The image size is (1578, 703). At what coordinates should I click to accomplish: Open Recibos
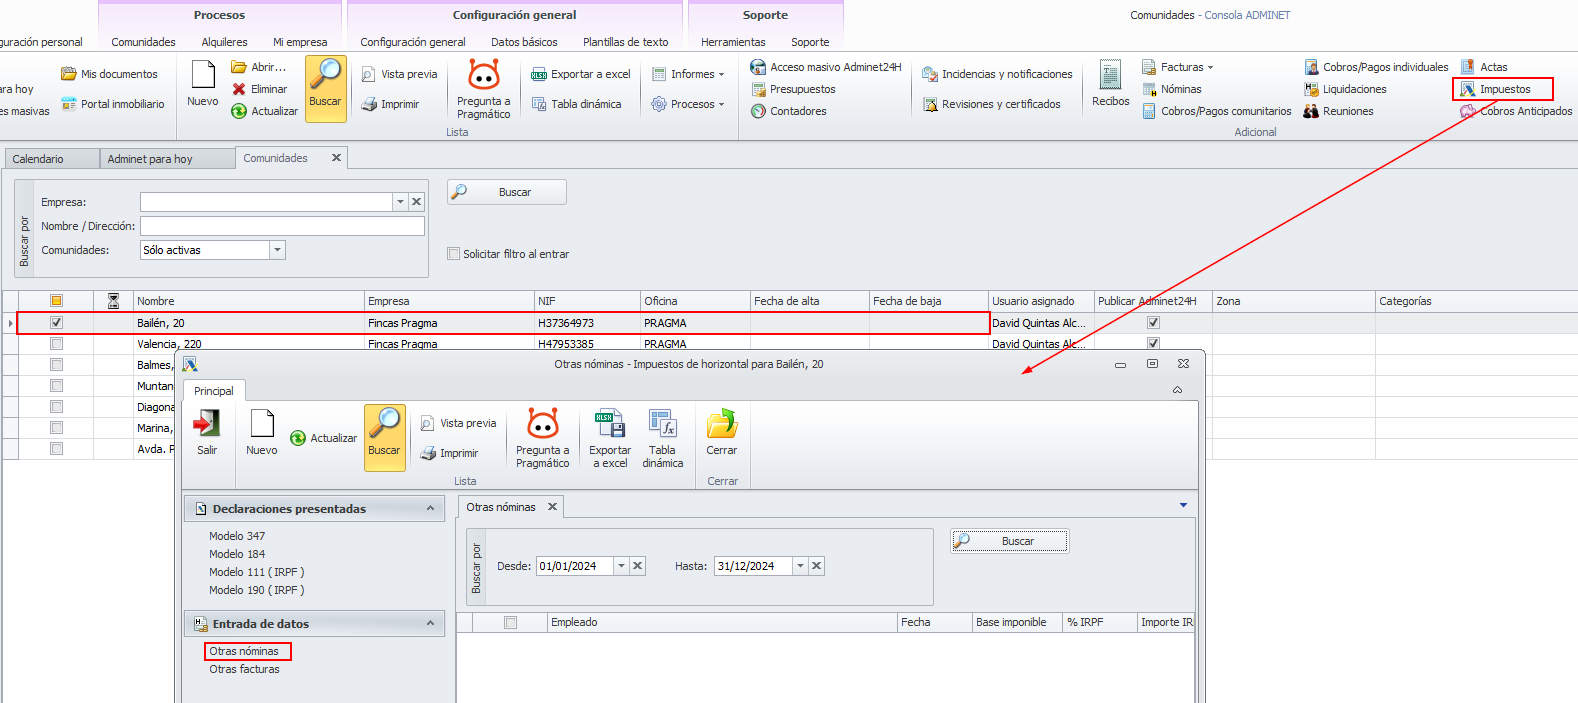[x=1110, y=85]
